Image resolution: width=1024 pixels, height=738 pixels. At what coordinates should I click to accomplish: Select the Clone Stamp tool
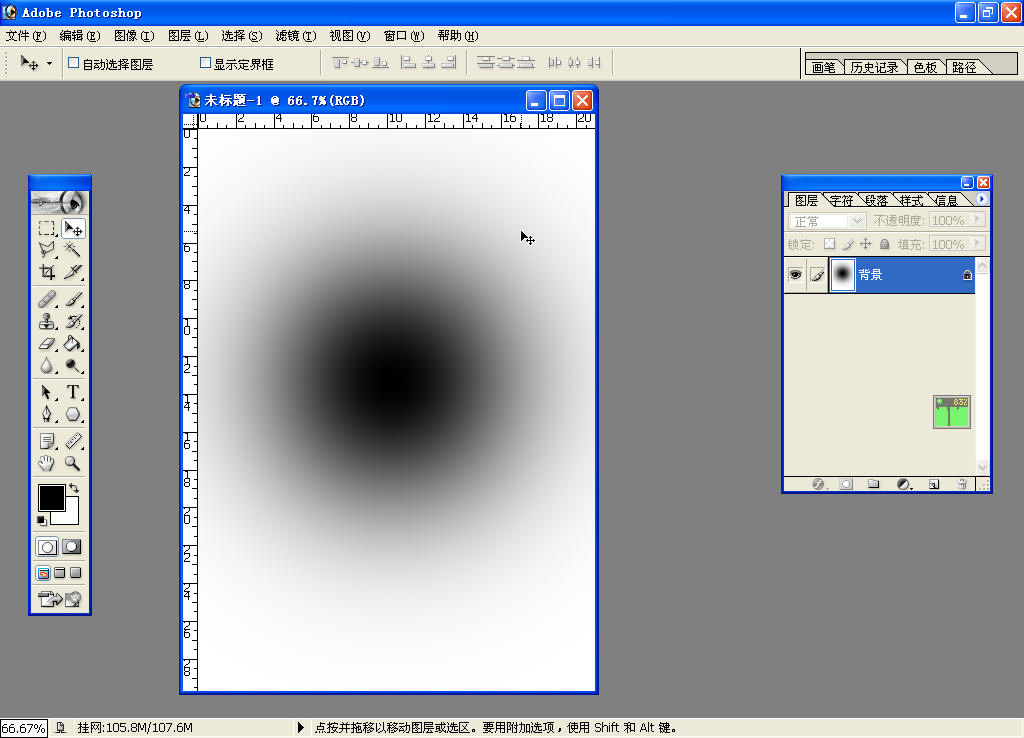(x=46, y=321)
